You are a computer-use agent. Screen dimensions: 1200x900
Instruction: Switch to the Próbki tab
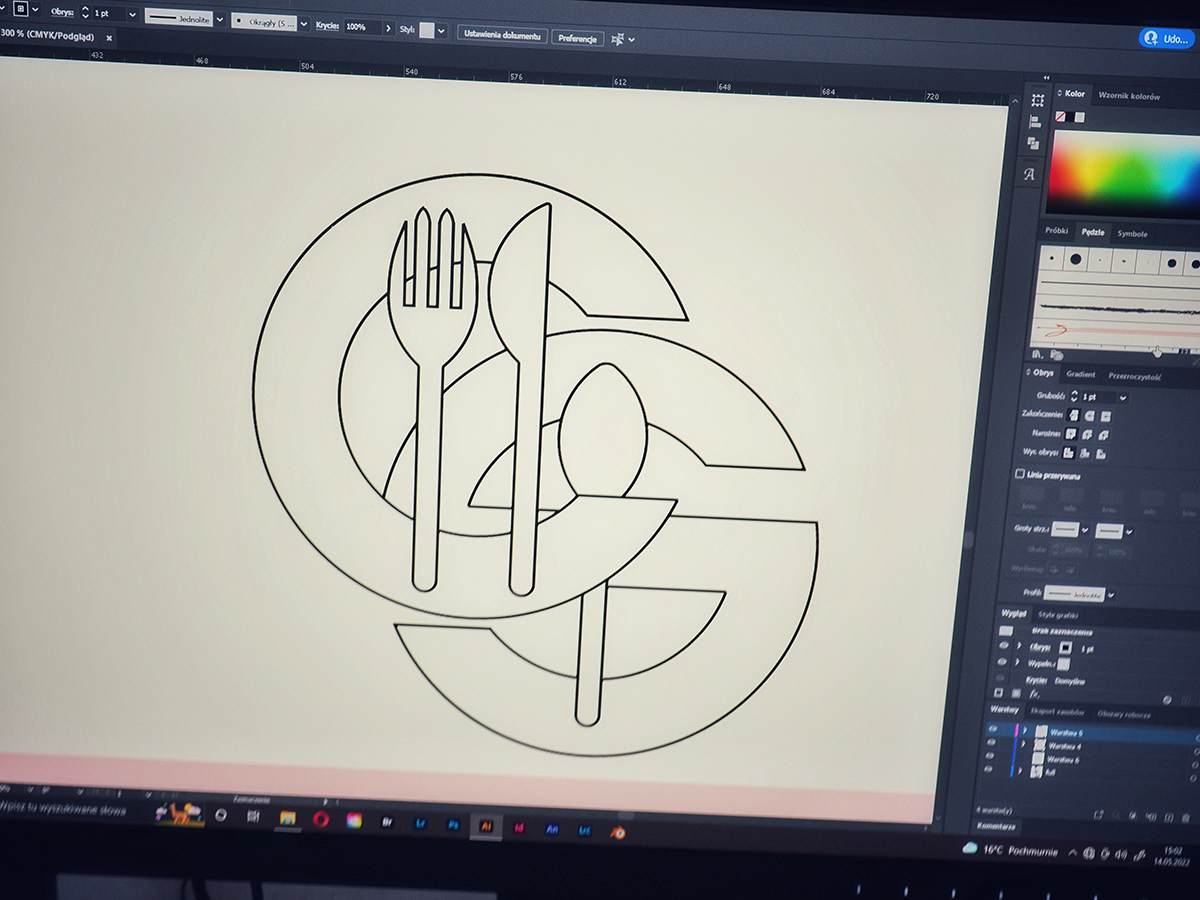[1056, 231]
